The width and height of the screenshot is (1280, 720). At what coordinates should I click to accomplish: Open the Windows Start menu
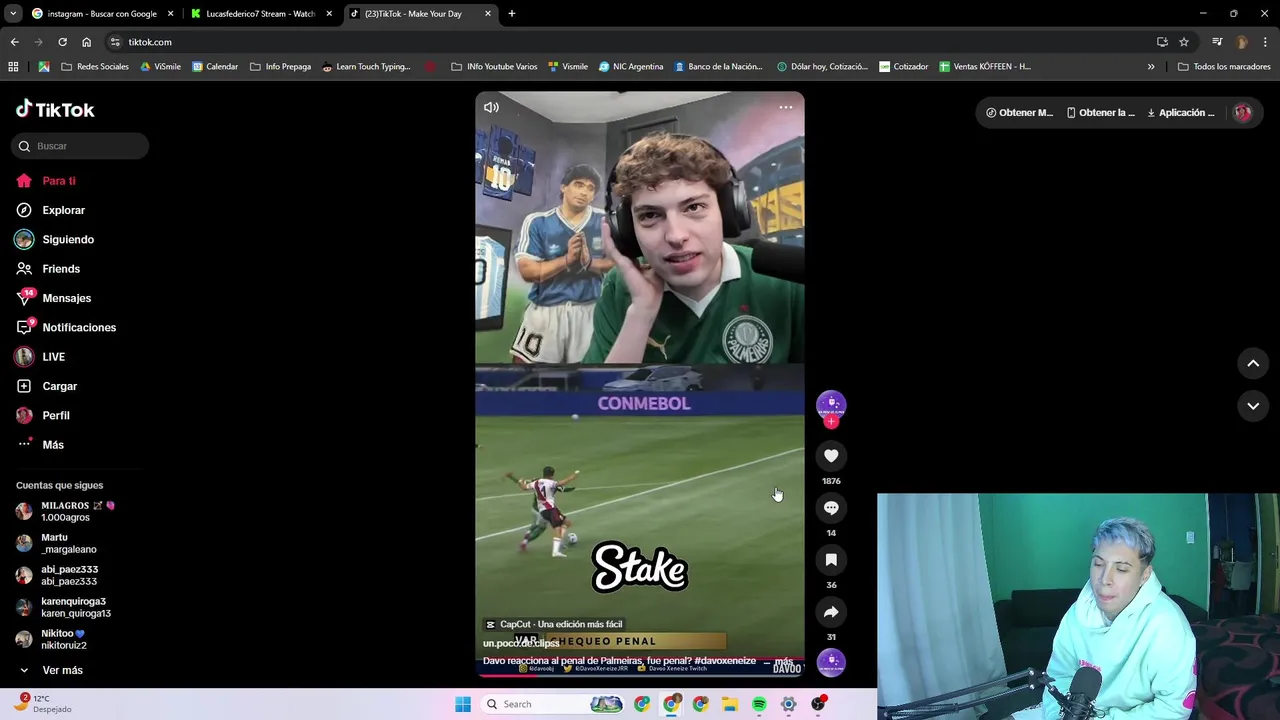462,704
